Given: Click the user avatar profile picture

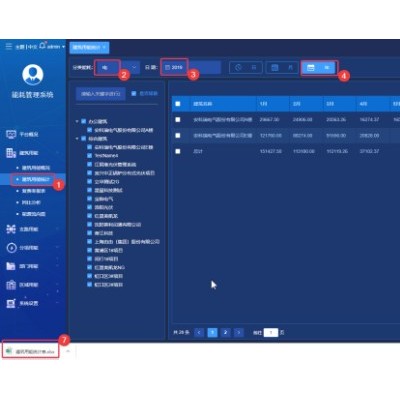Looking at the screenshot, I should [33, 74].
